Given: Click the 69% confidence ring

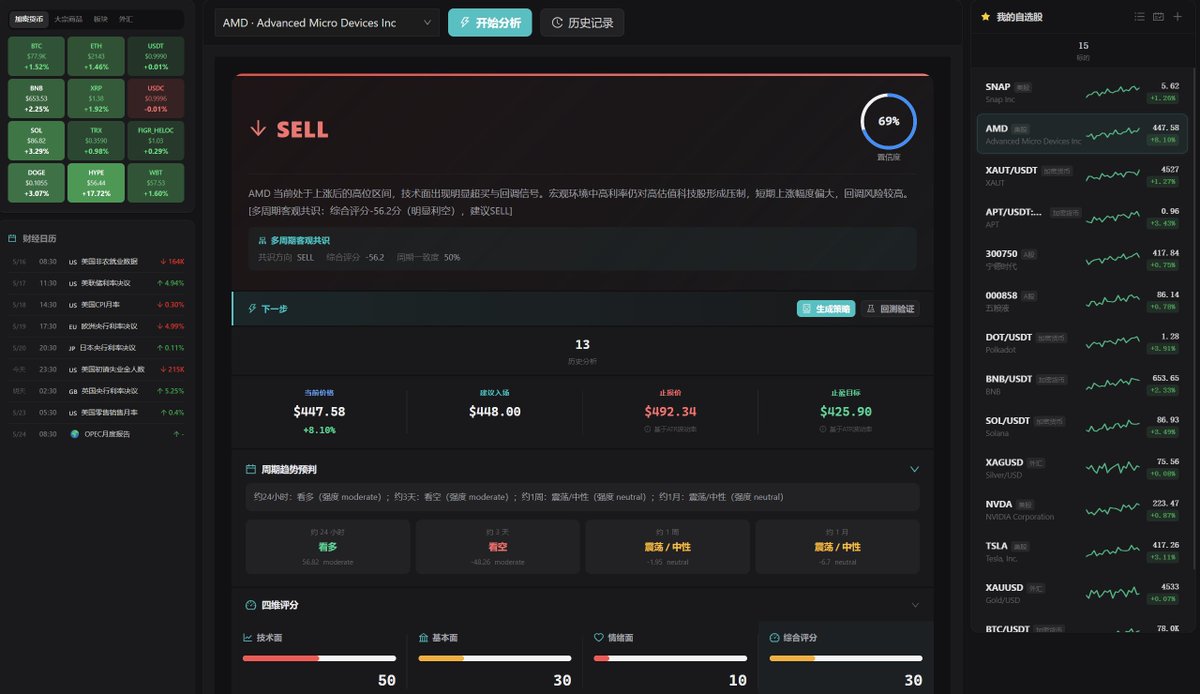Looking at the screenshot, I should tap(888, 121).
